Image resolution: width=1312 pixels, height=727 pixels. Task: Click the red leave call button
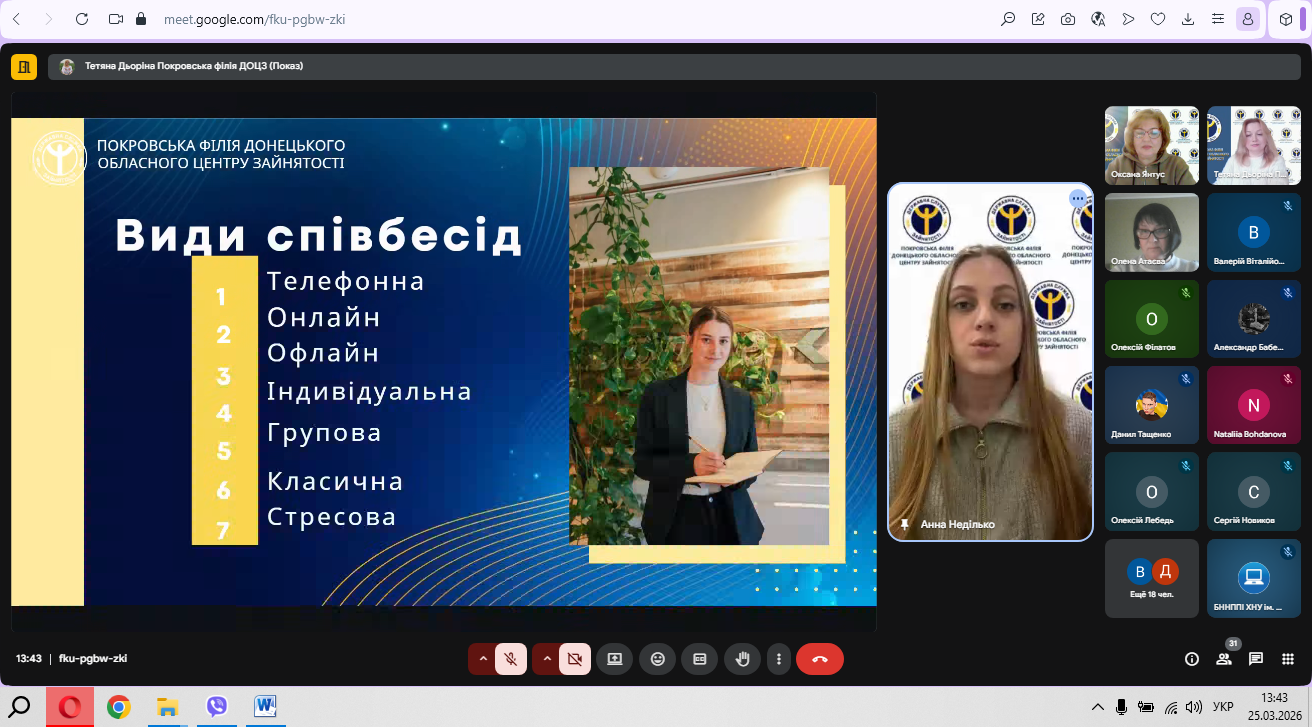tap(820, 659)
